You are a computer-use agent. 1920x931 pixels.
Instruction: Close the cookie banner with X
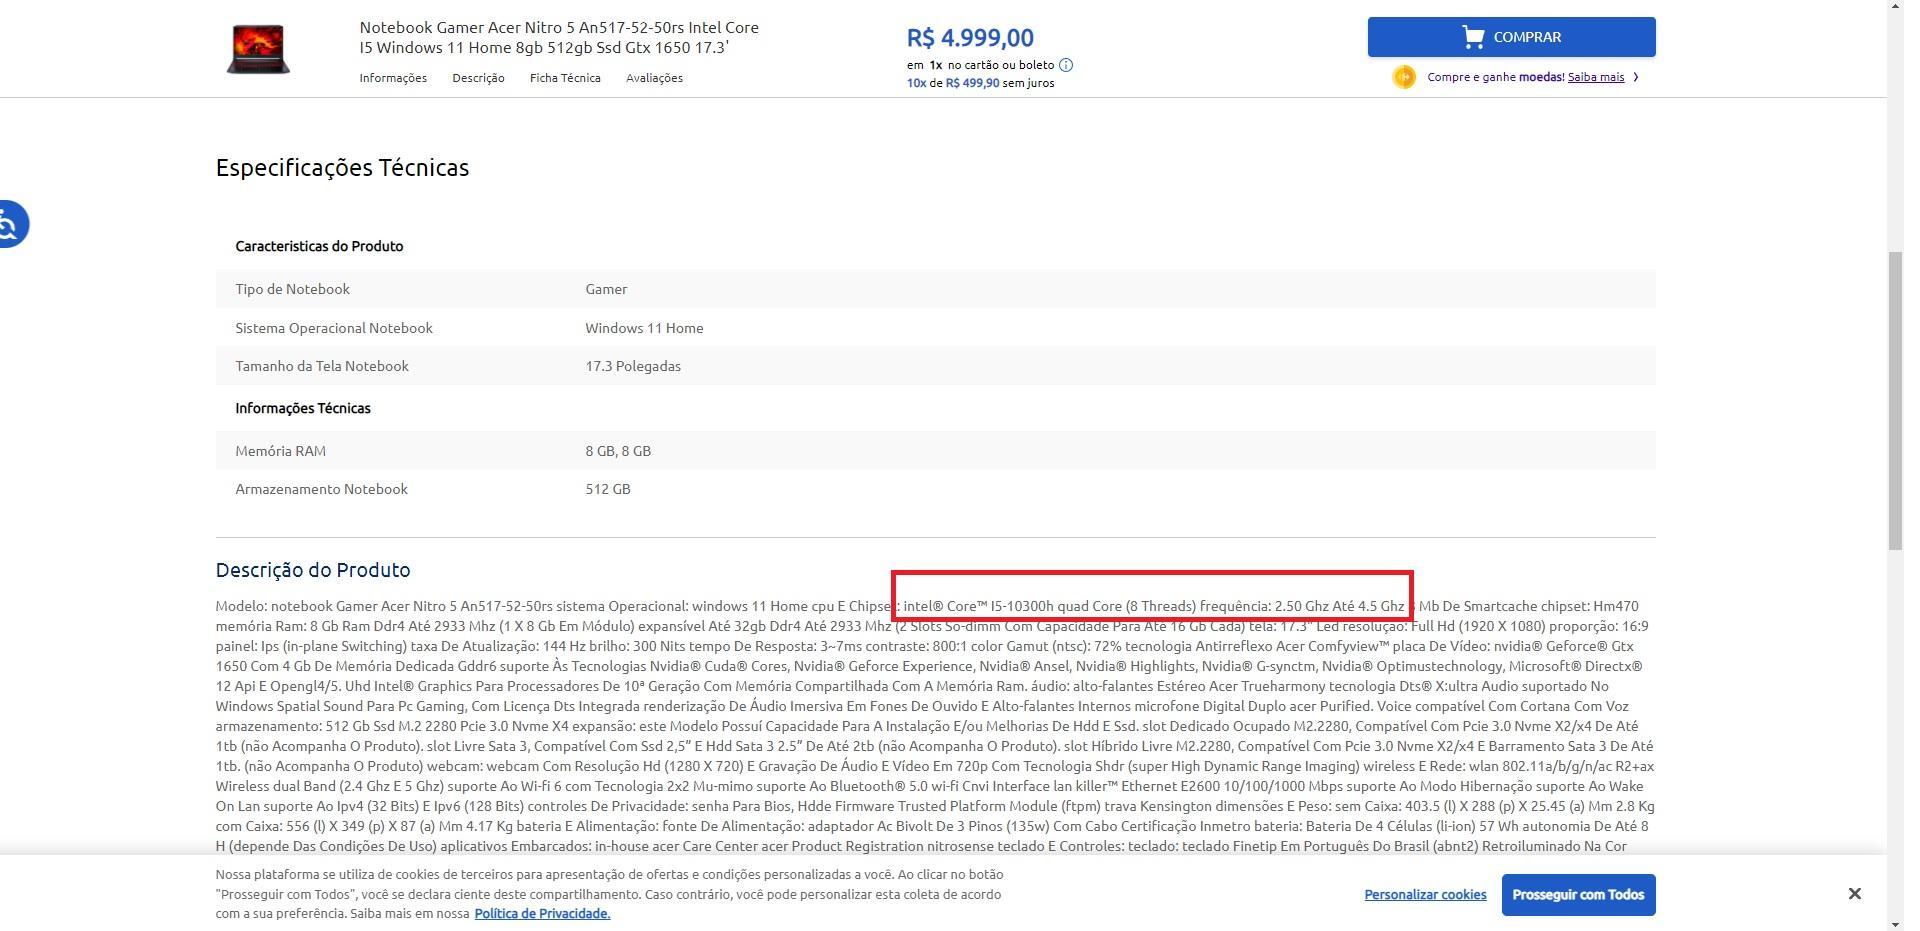coord(1854,894)
